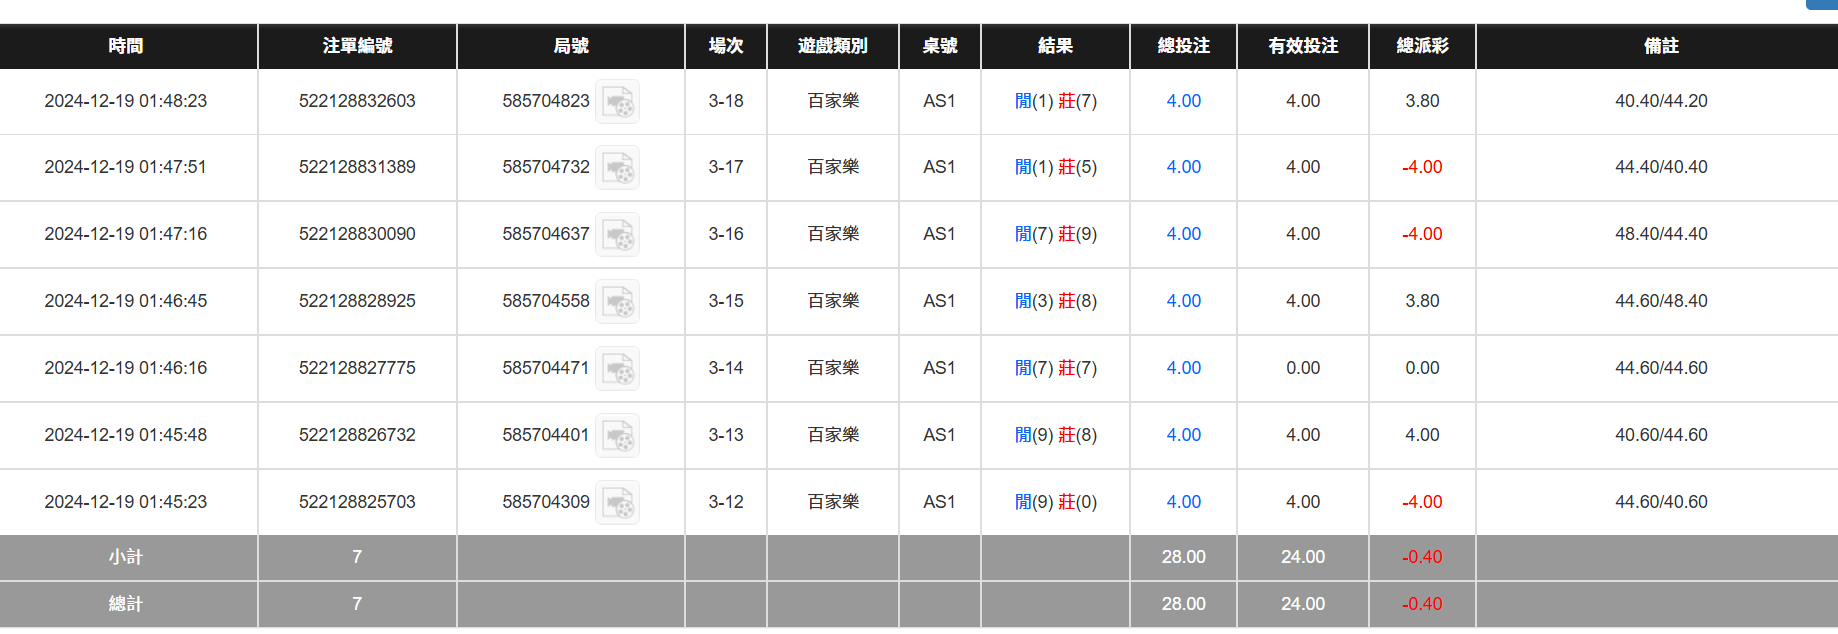Select bet slip number 522128832603

tap(357, 101)
